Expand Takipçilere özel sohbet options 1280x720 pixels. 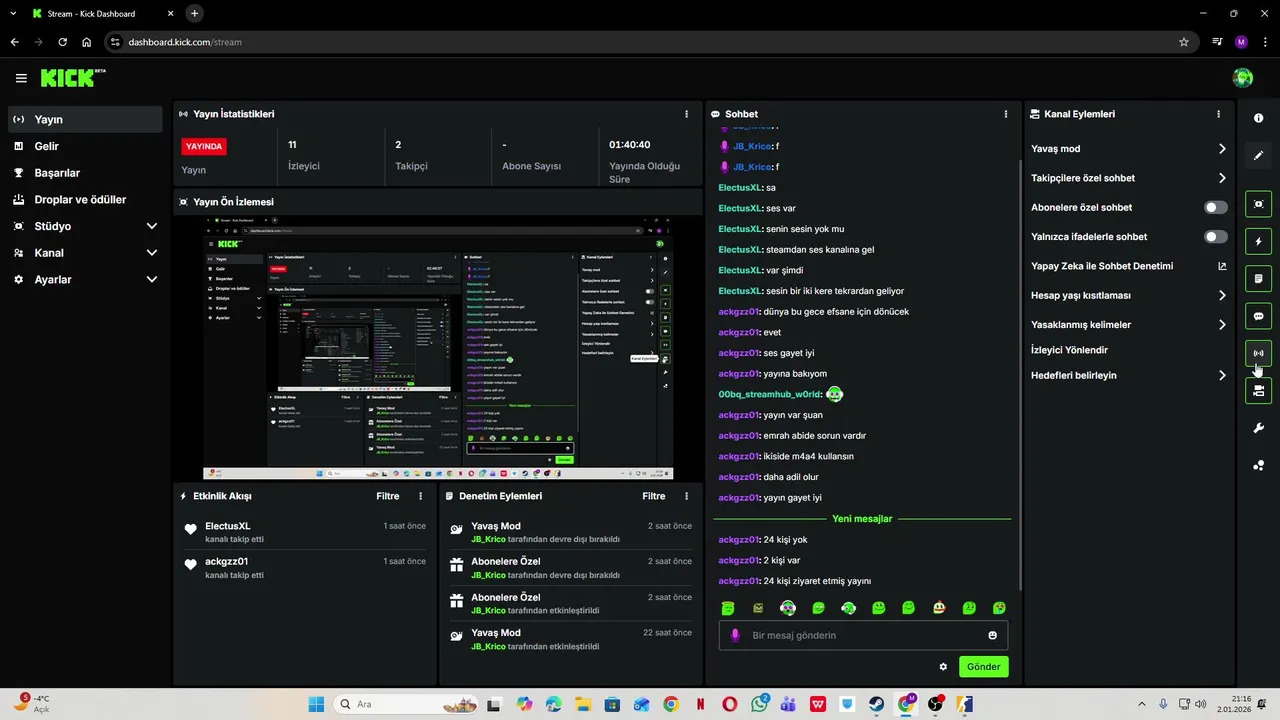(1222, 178)
